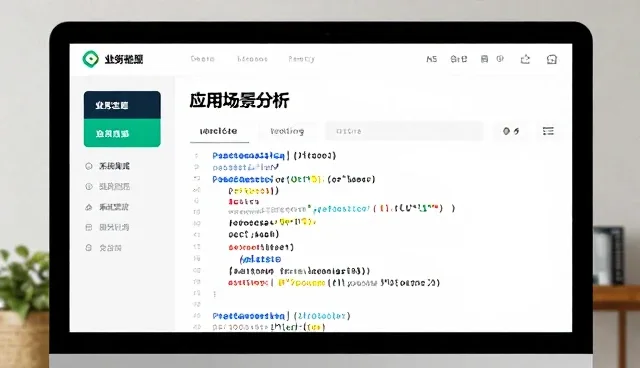Click the short text label right of 'AS'
Viewport: 640px width, 368px height.
point(459,59)
